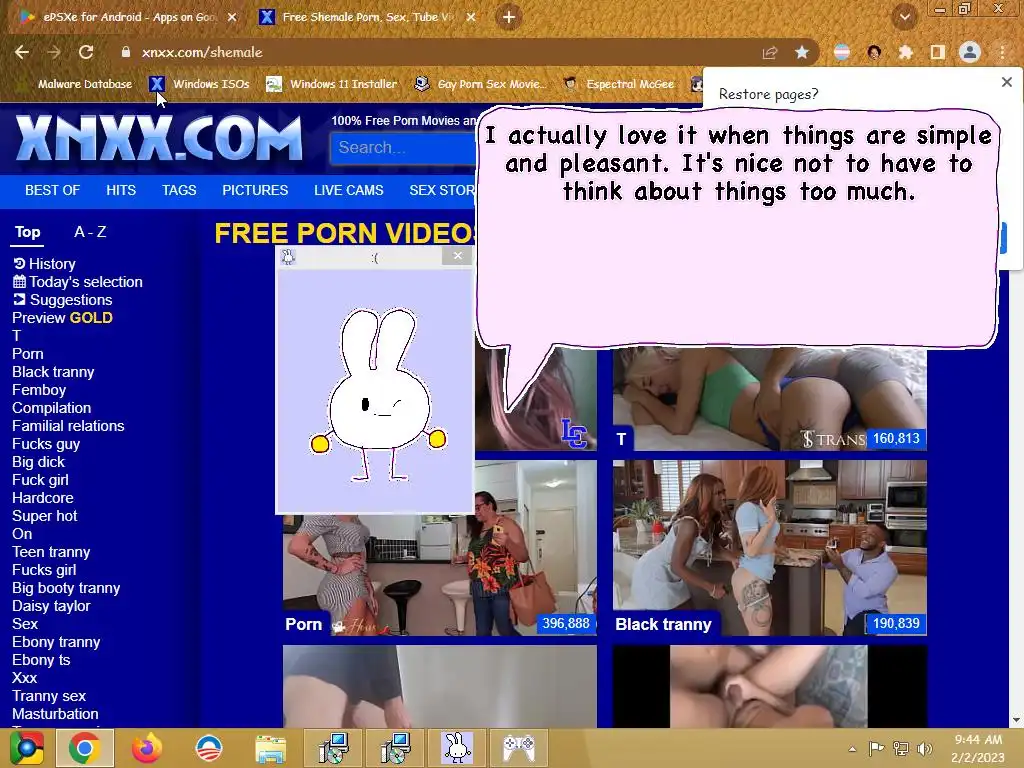Open Today's selection in the sidebar
The height and width of the screenshot is (768, 1024).
(x=78, y=282)
